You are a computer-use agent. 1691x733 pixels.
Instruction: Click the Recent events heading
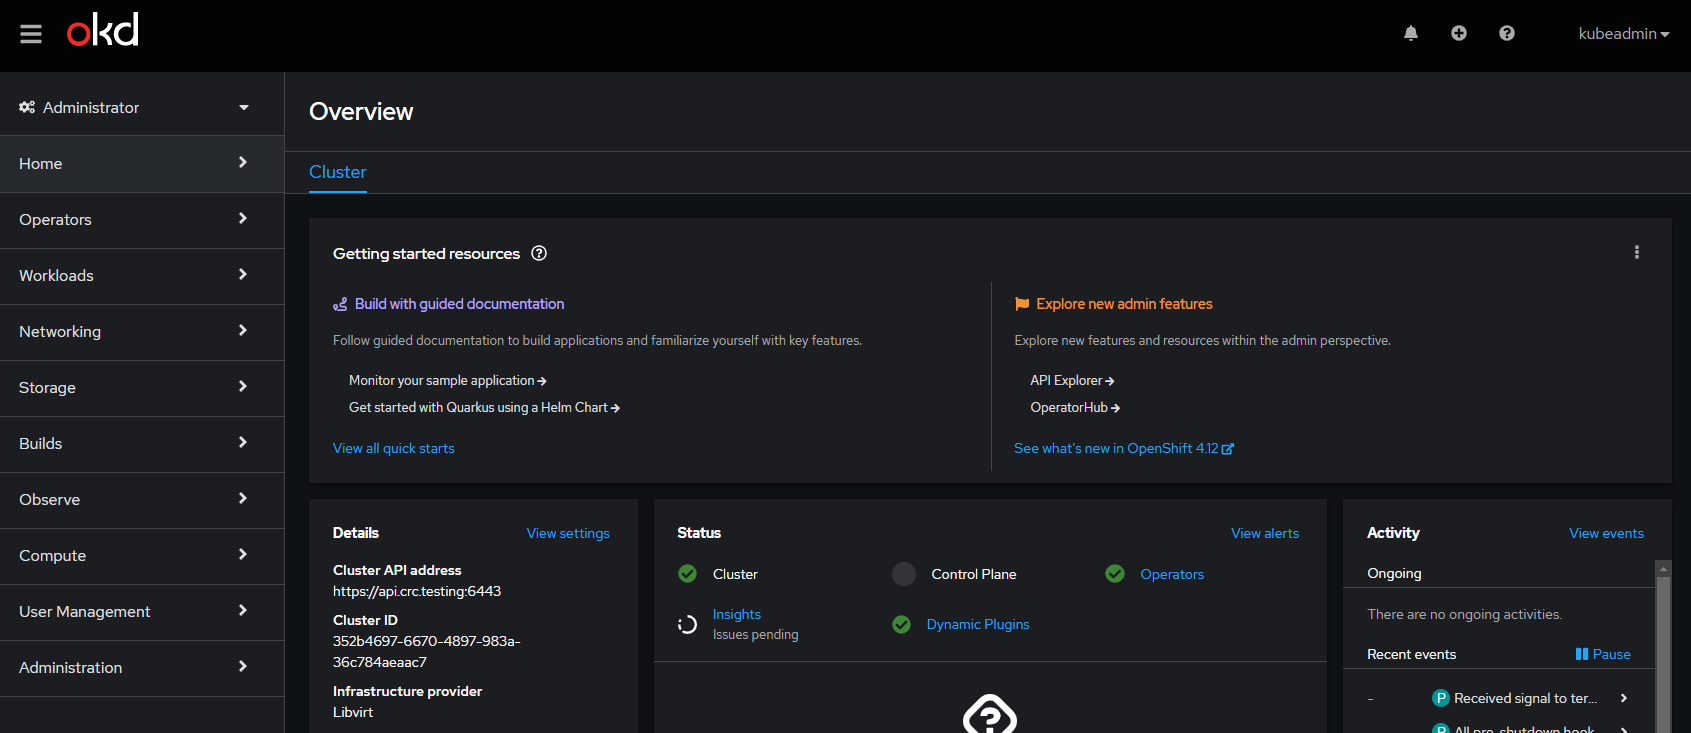pos(1411,654)
